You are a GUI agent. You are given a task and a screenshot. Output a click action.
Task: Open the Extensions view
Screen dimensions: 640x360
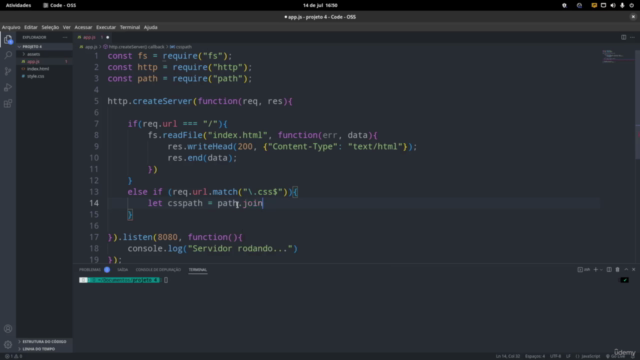(8, 103)
